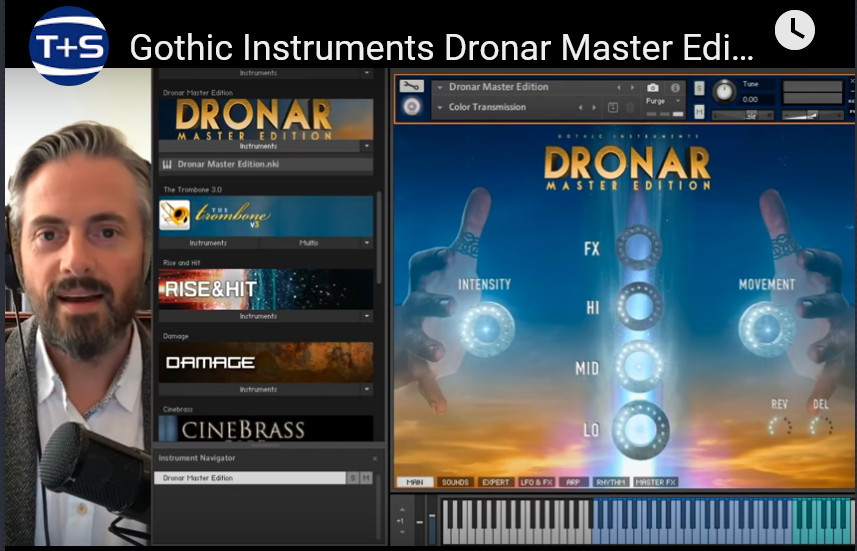Select the Damage library banner
Image resolution: width=857 pixels, height=551 pixels.
pyautogui.click(x=266, y=362)
